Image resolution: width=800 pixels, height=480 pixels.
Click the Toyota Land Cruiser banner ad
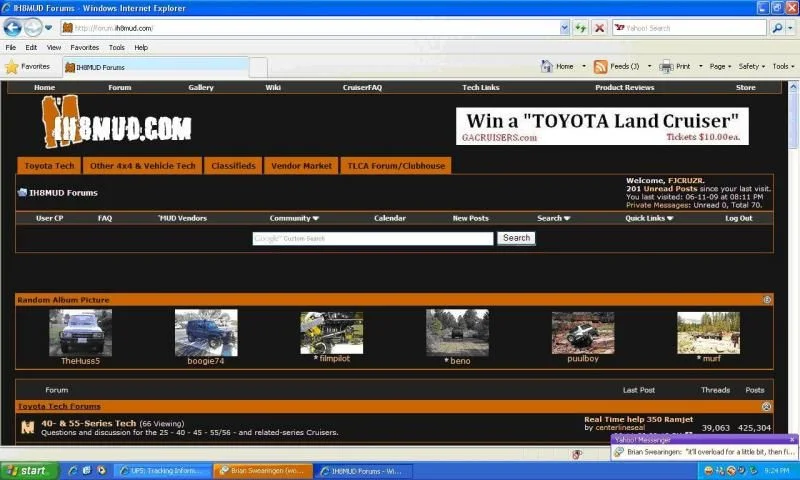(602, 126)
